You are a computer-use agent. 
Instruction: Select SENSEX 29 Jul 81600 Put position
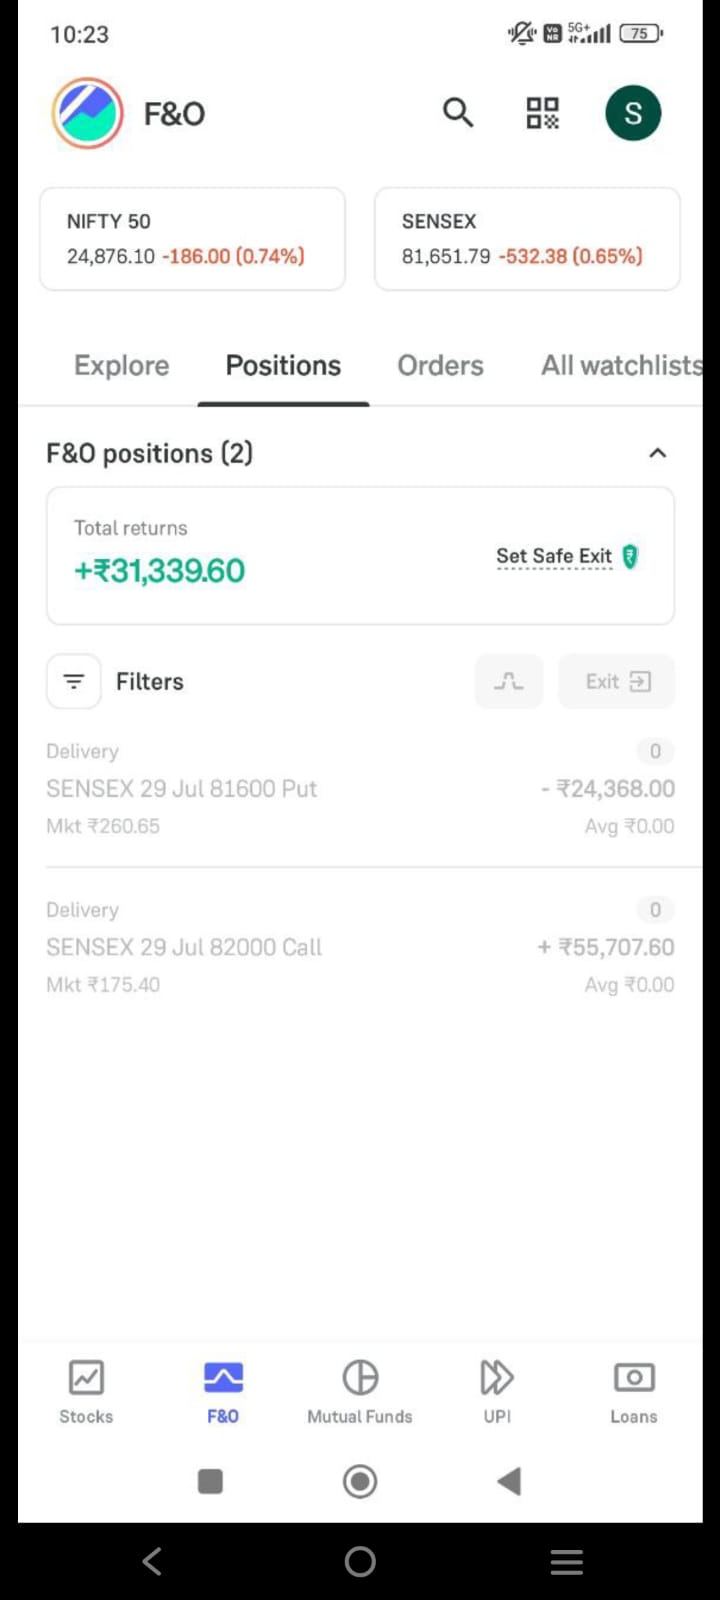[x=360, y=789]
